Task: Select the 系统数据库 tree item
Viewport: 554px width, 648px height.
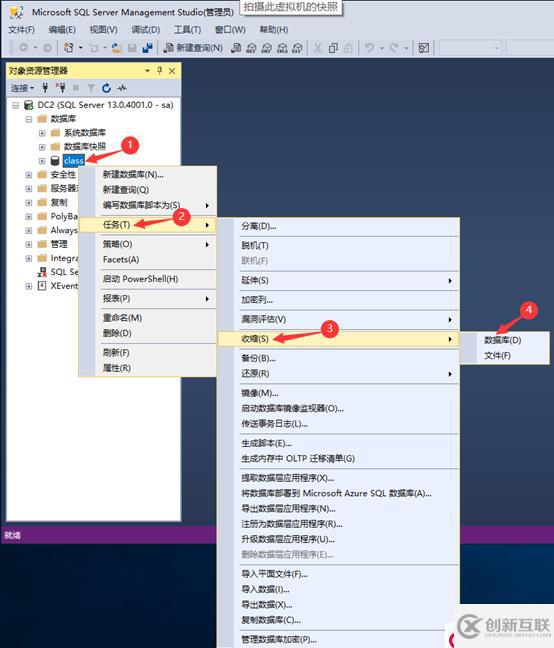Action: pyautogui.click(x=85, y=133)
